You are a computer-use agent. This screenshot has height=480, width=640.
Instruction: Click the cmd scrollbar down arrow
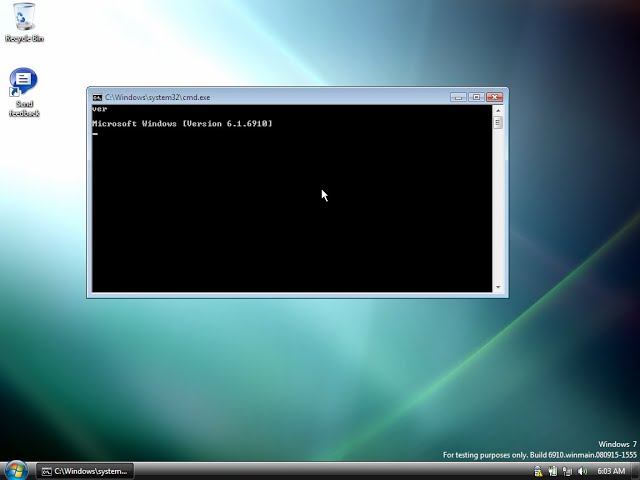498,287
